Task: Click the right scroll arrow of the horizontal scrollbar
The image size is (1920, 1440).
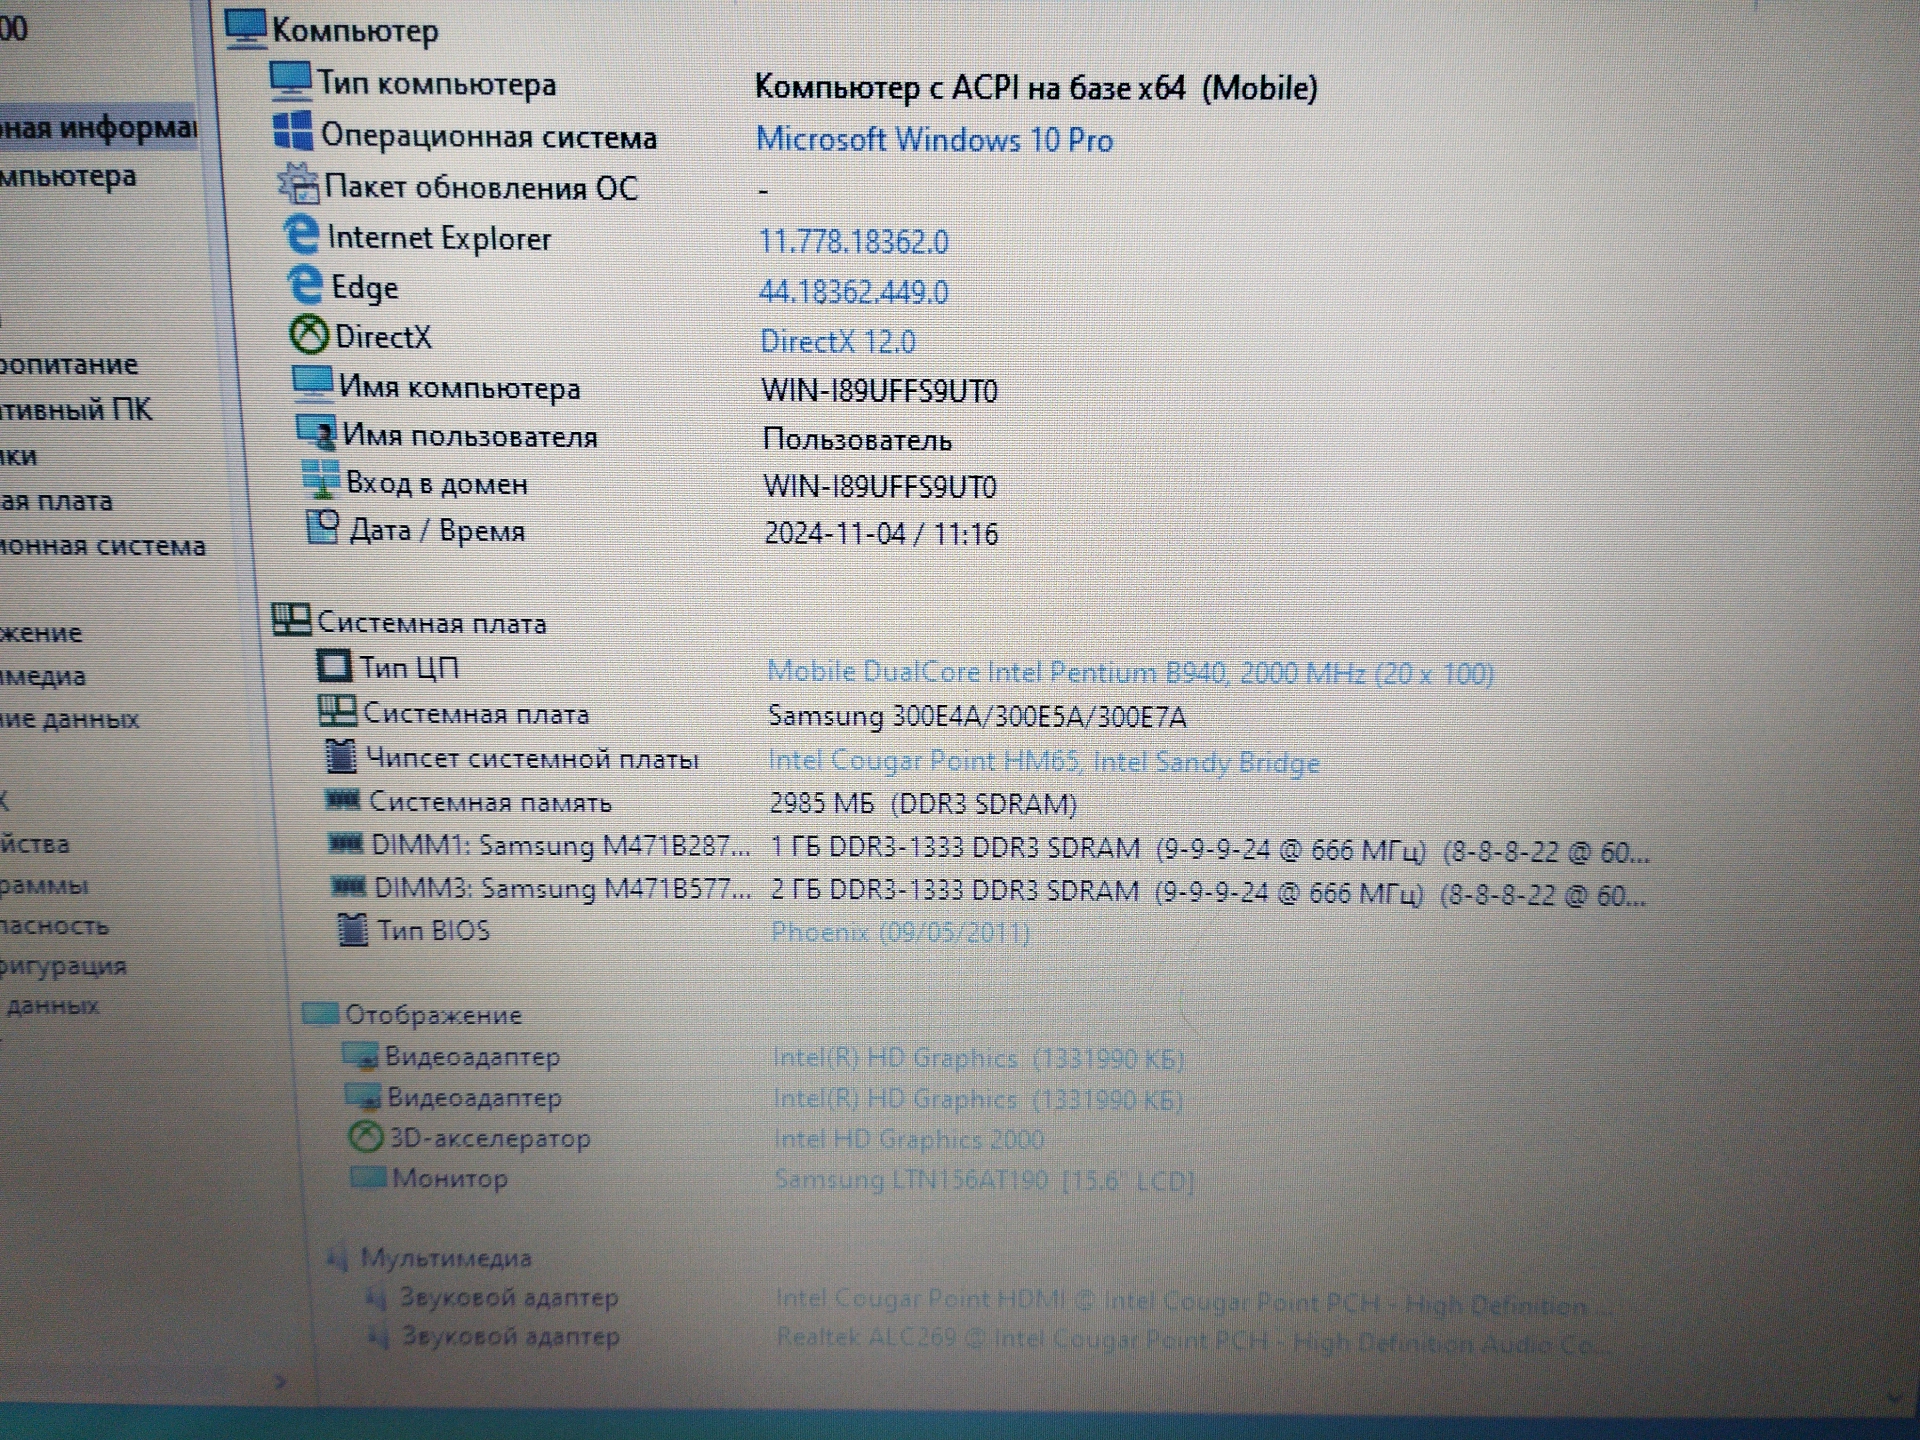Action: click(281, 1382)
